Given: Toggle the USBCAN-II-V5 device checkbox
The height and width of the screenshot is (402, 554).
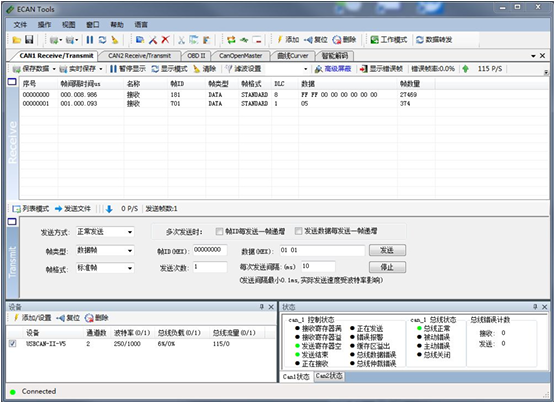Looking at the screenshot, I should point(13,343).
